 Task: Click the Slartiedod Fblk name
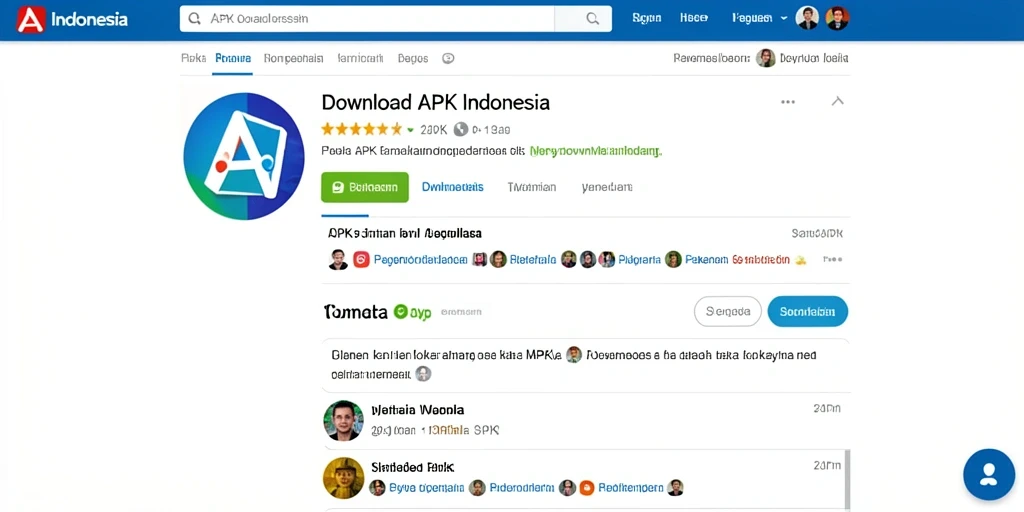click(412, 467)
